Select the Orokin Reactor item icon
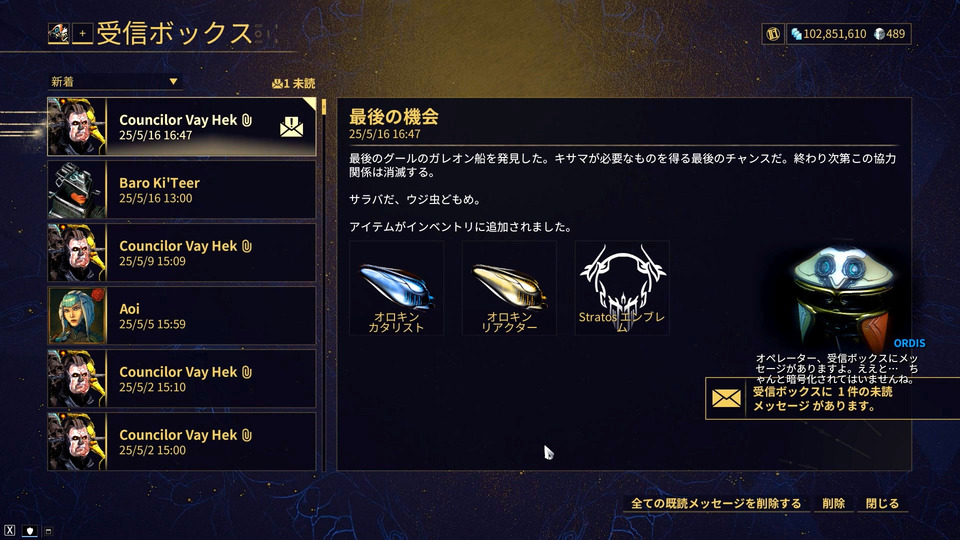This screenshot has width=960, height=540. coord(509,288)
